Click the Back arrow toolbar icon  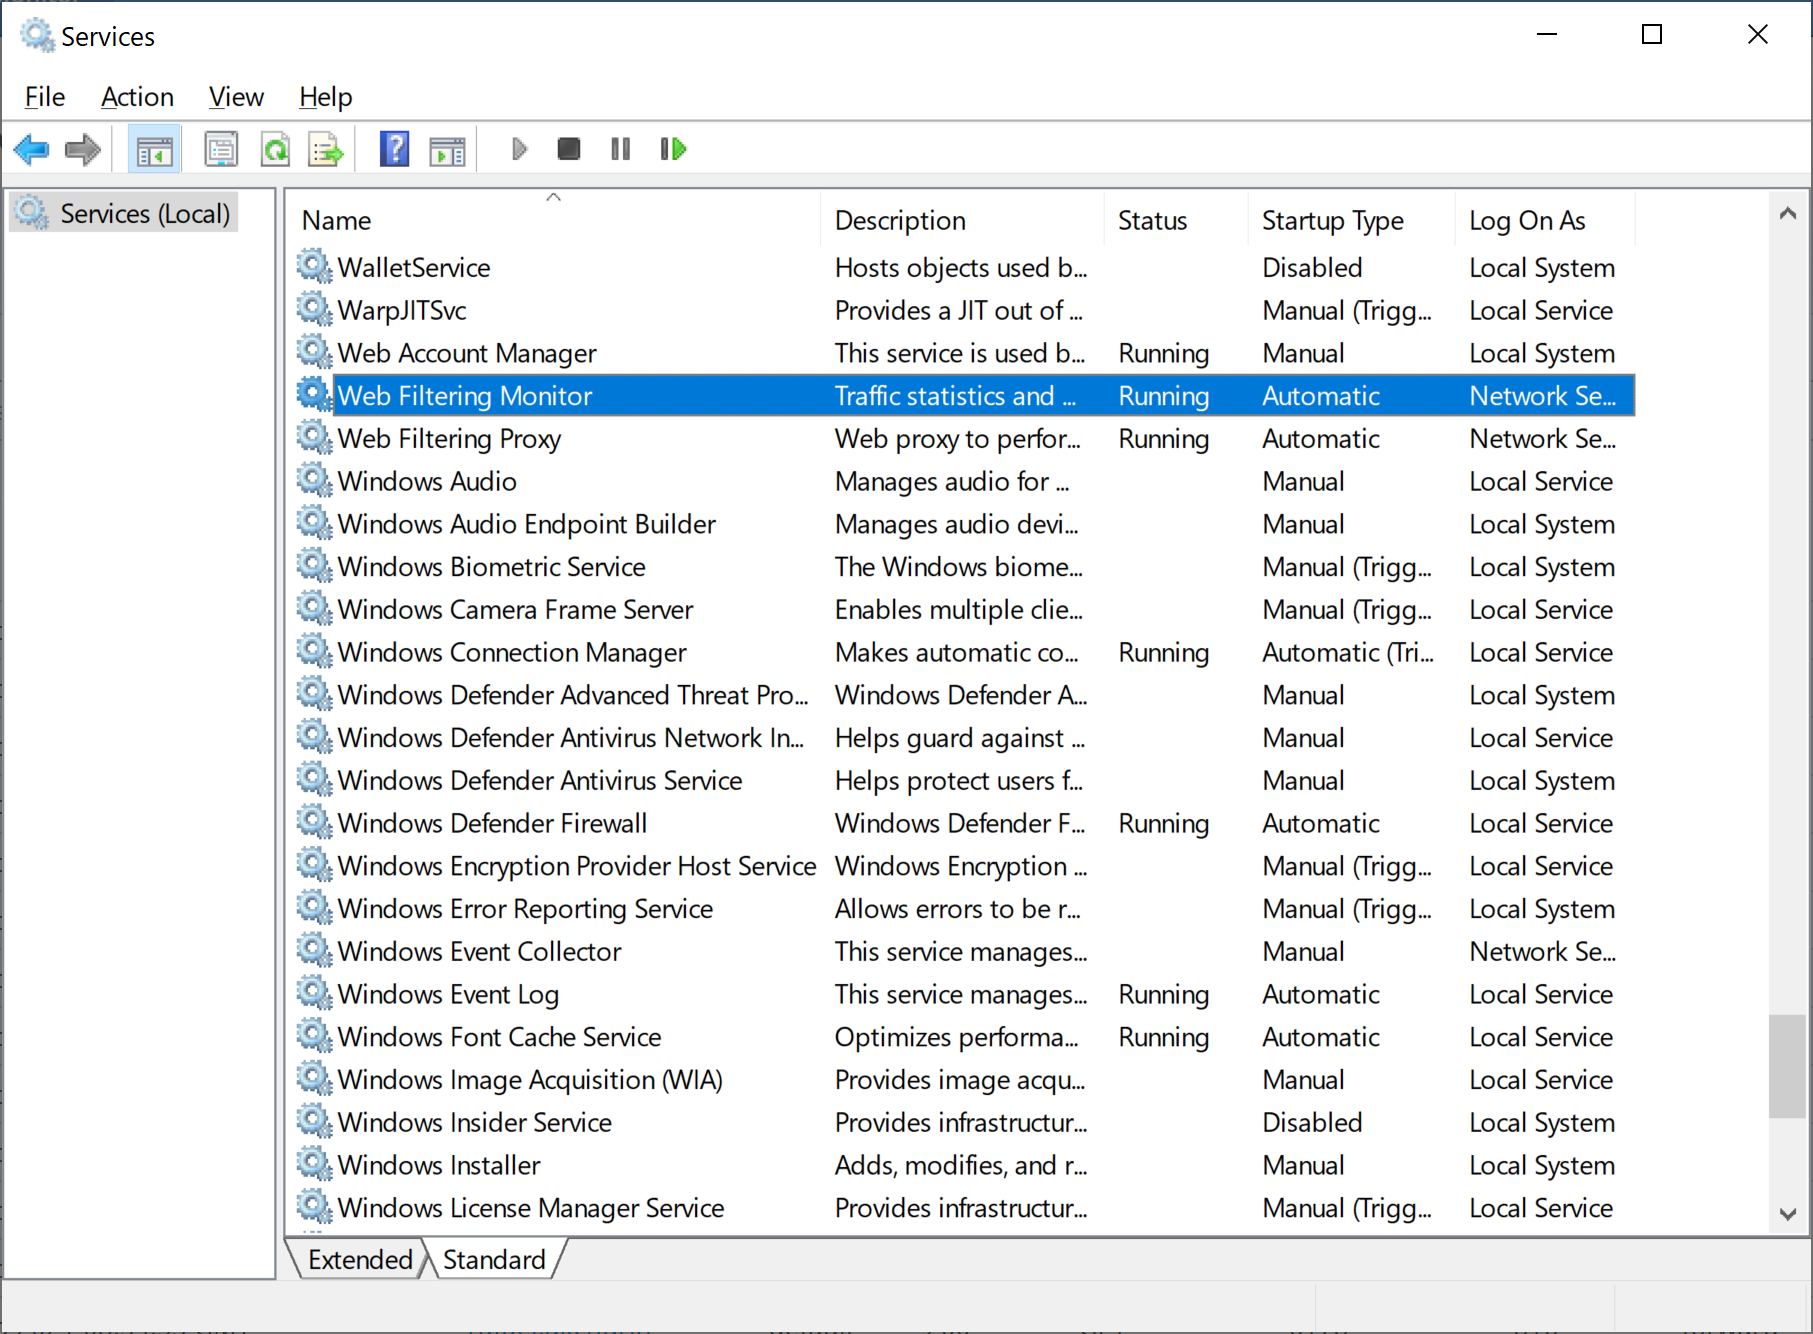tap(31, 150)
